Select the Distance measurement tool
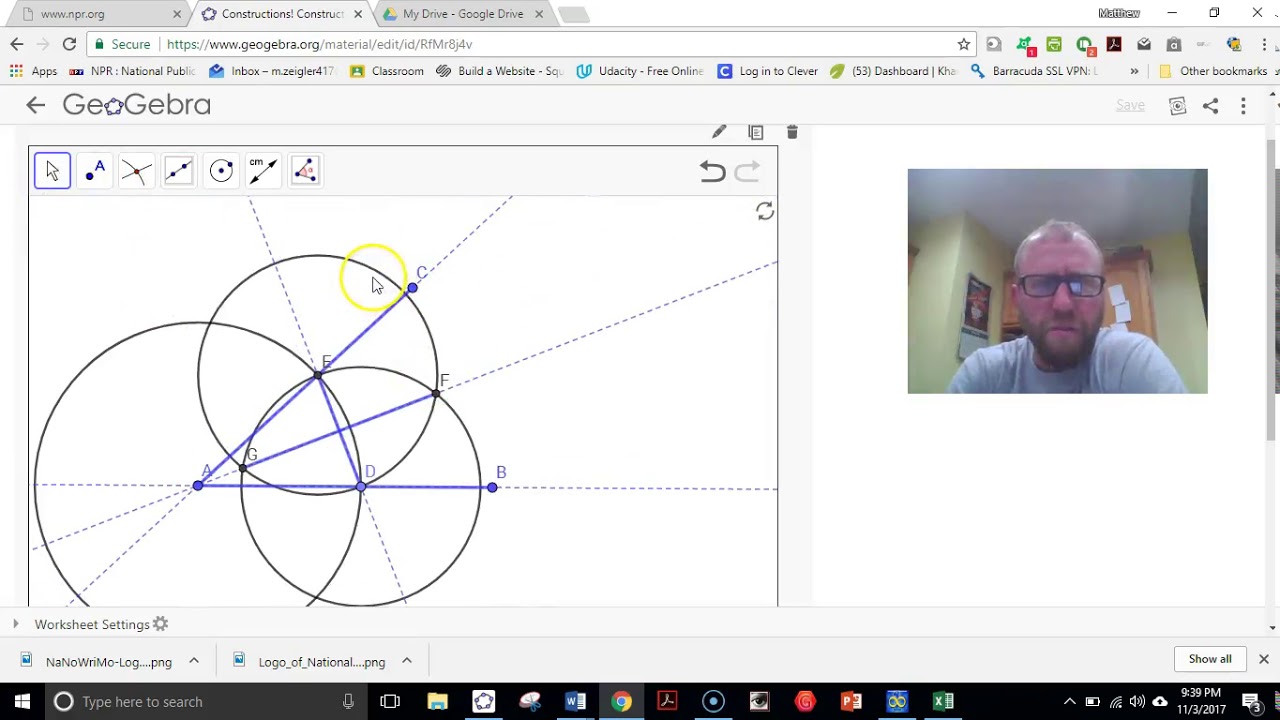 [263, 170]
